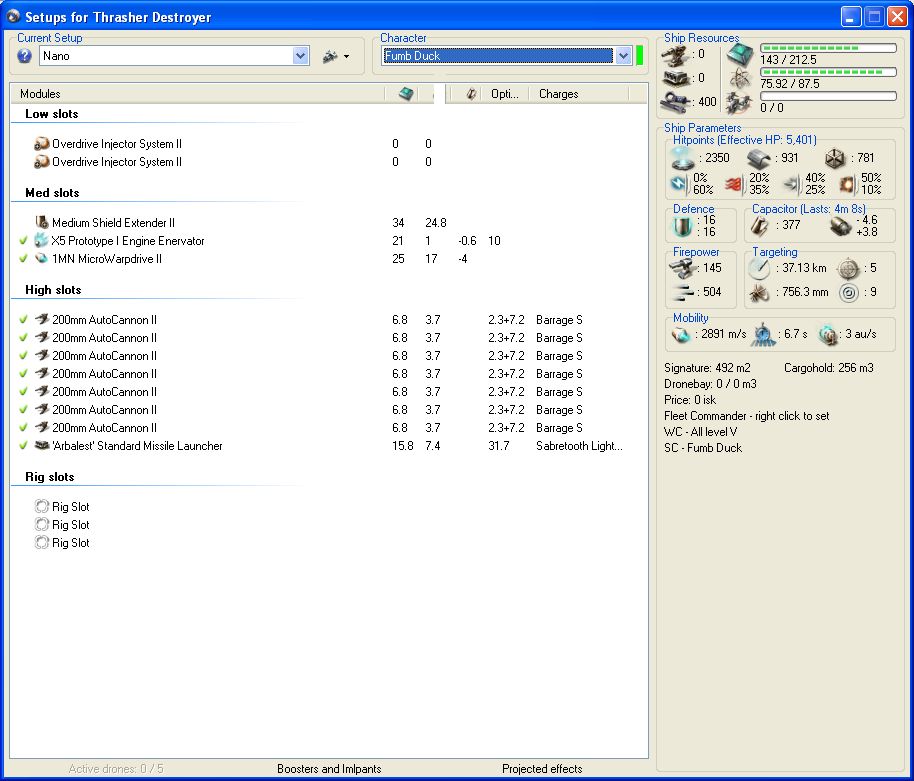
Task: Click the scan resolution icon showing 756.3 mm
Action: (759, 293)
